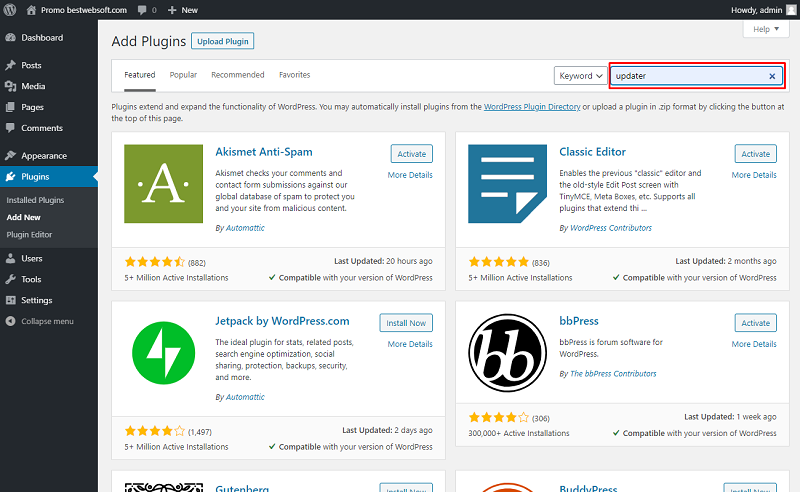Viewport: 800px width, 492px height.
Task: Activate the Akismet Anti-Spam plugin
Action: pos(411,154)
